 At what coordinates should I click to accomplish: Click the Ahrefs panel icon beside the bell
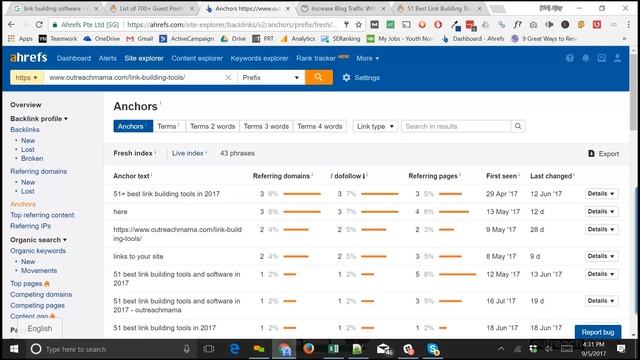[x=602, y=58]
